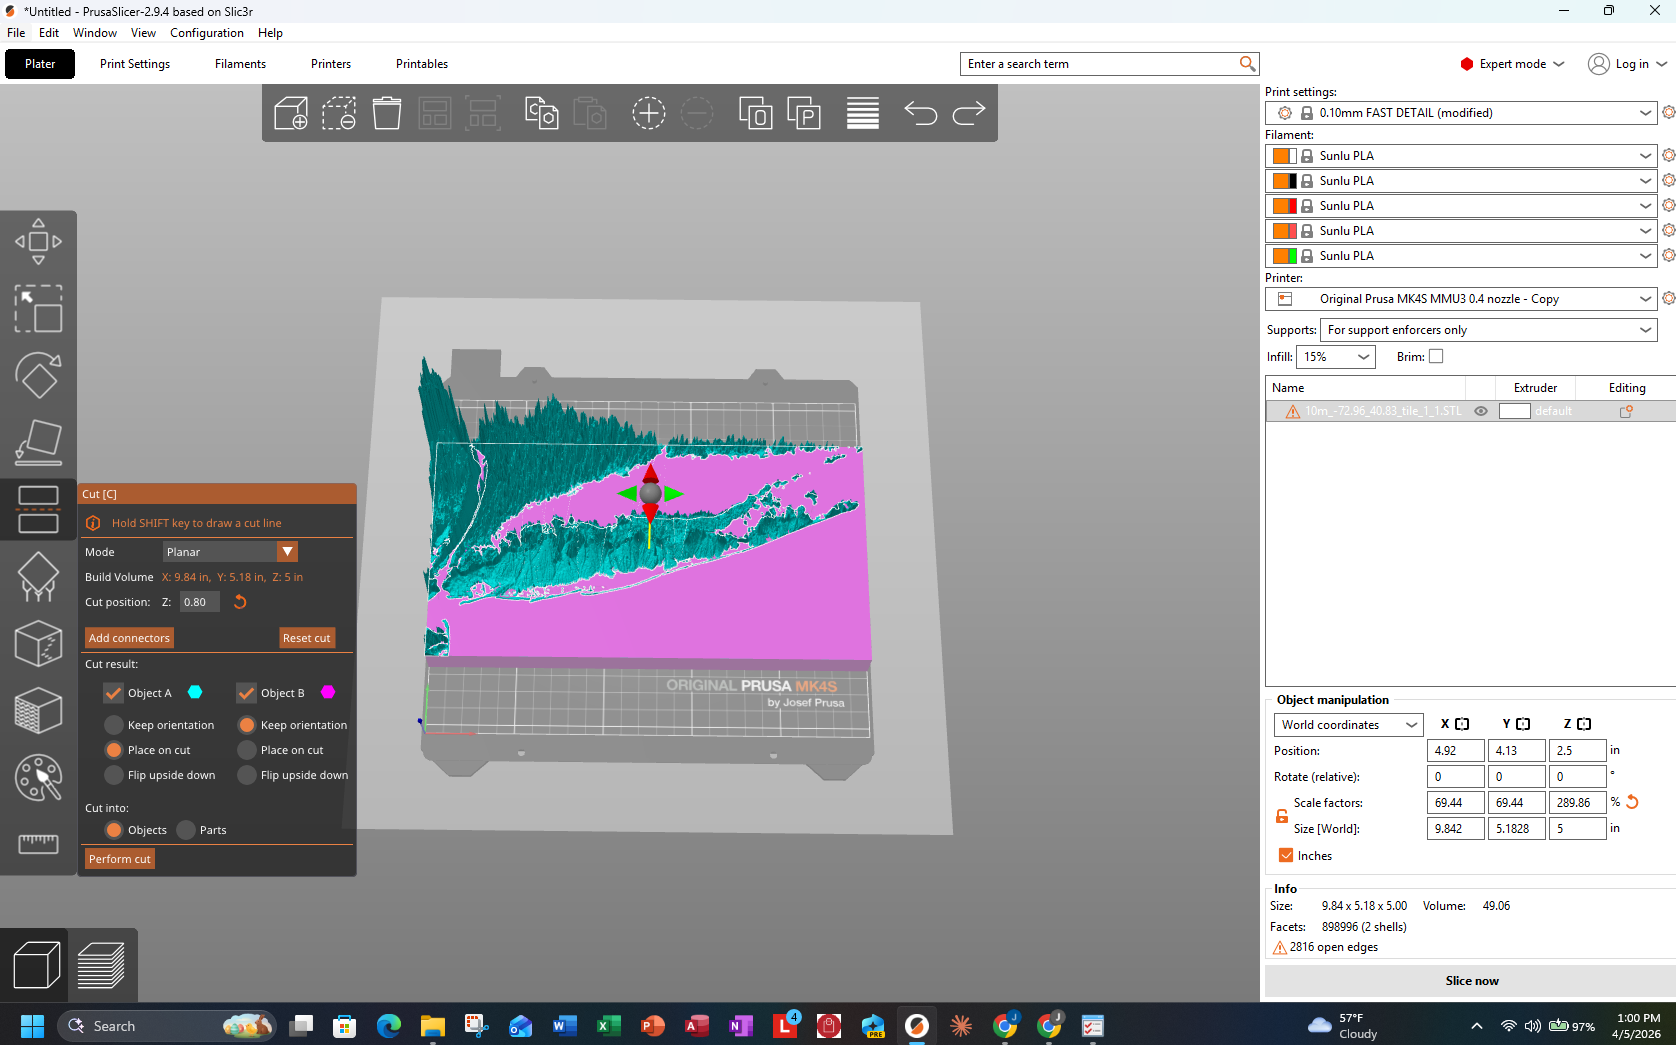The width and height of the screenshot is (1676, 1045).
Task: Toggle Object A checkbox
Action: [114, 693]
